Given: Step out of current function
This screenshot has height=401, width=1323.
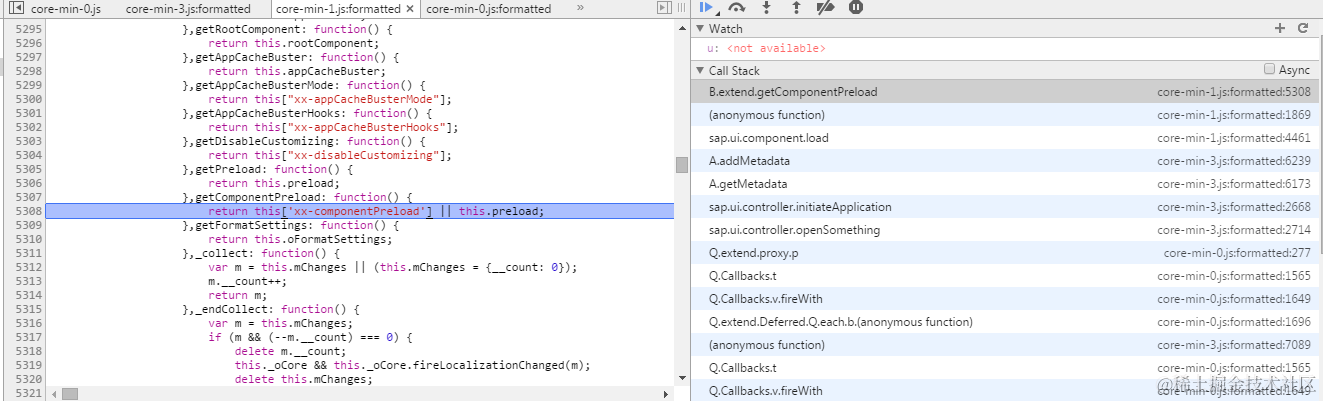Looking at the screenshot, I should click(796, 8).
